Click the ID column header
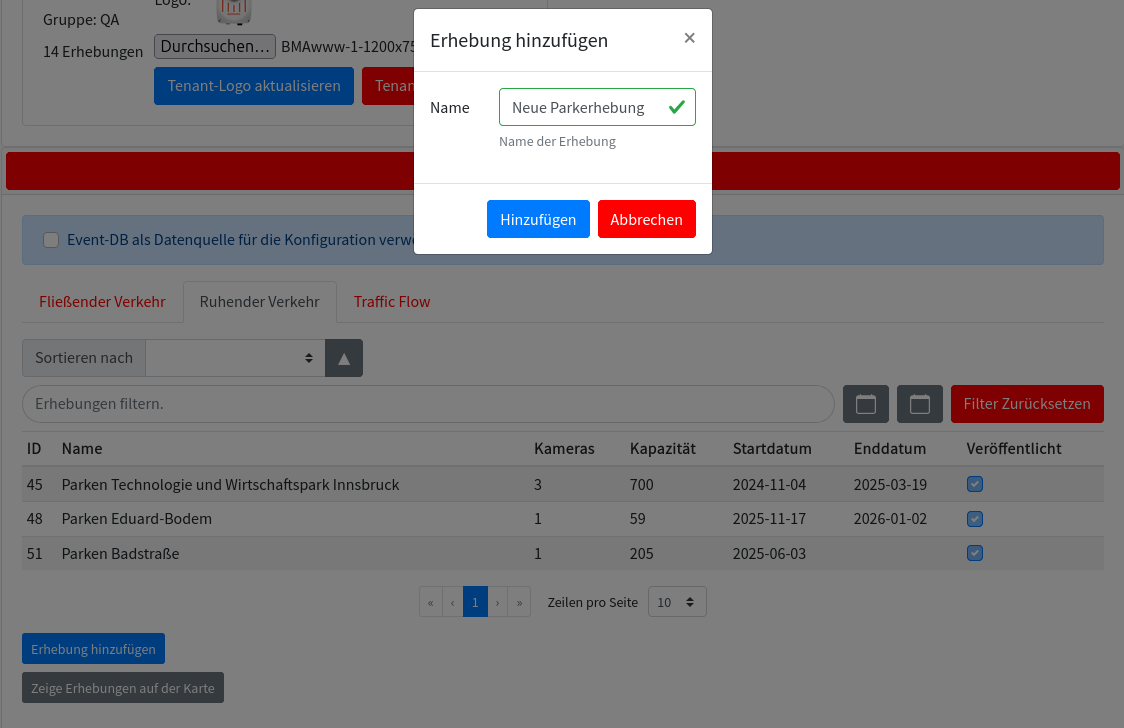1124x728 pixels. 34,449
